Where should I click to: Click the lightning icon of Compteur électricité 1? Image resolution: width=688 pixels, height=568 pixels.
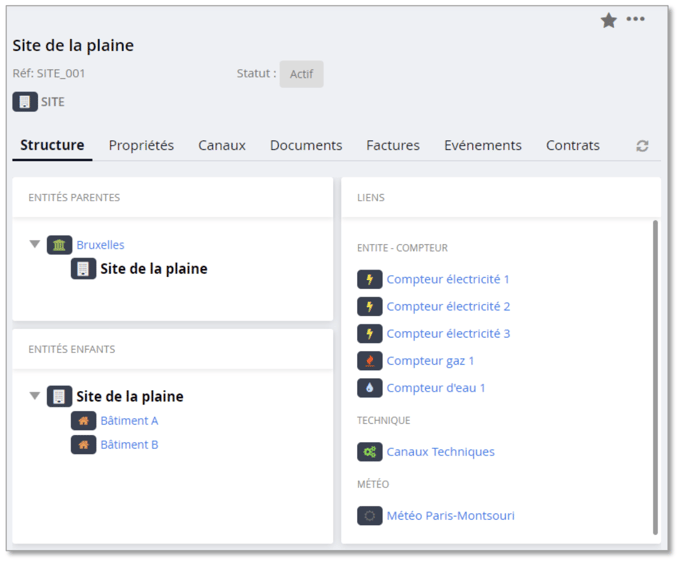(370, 280)
